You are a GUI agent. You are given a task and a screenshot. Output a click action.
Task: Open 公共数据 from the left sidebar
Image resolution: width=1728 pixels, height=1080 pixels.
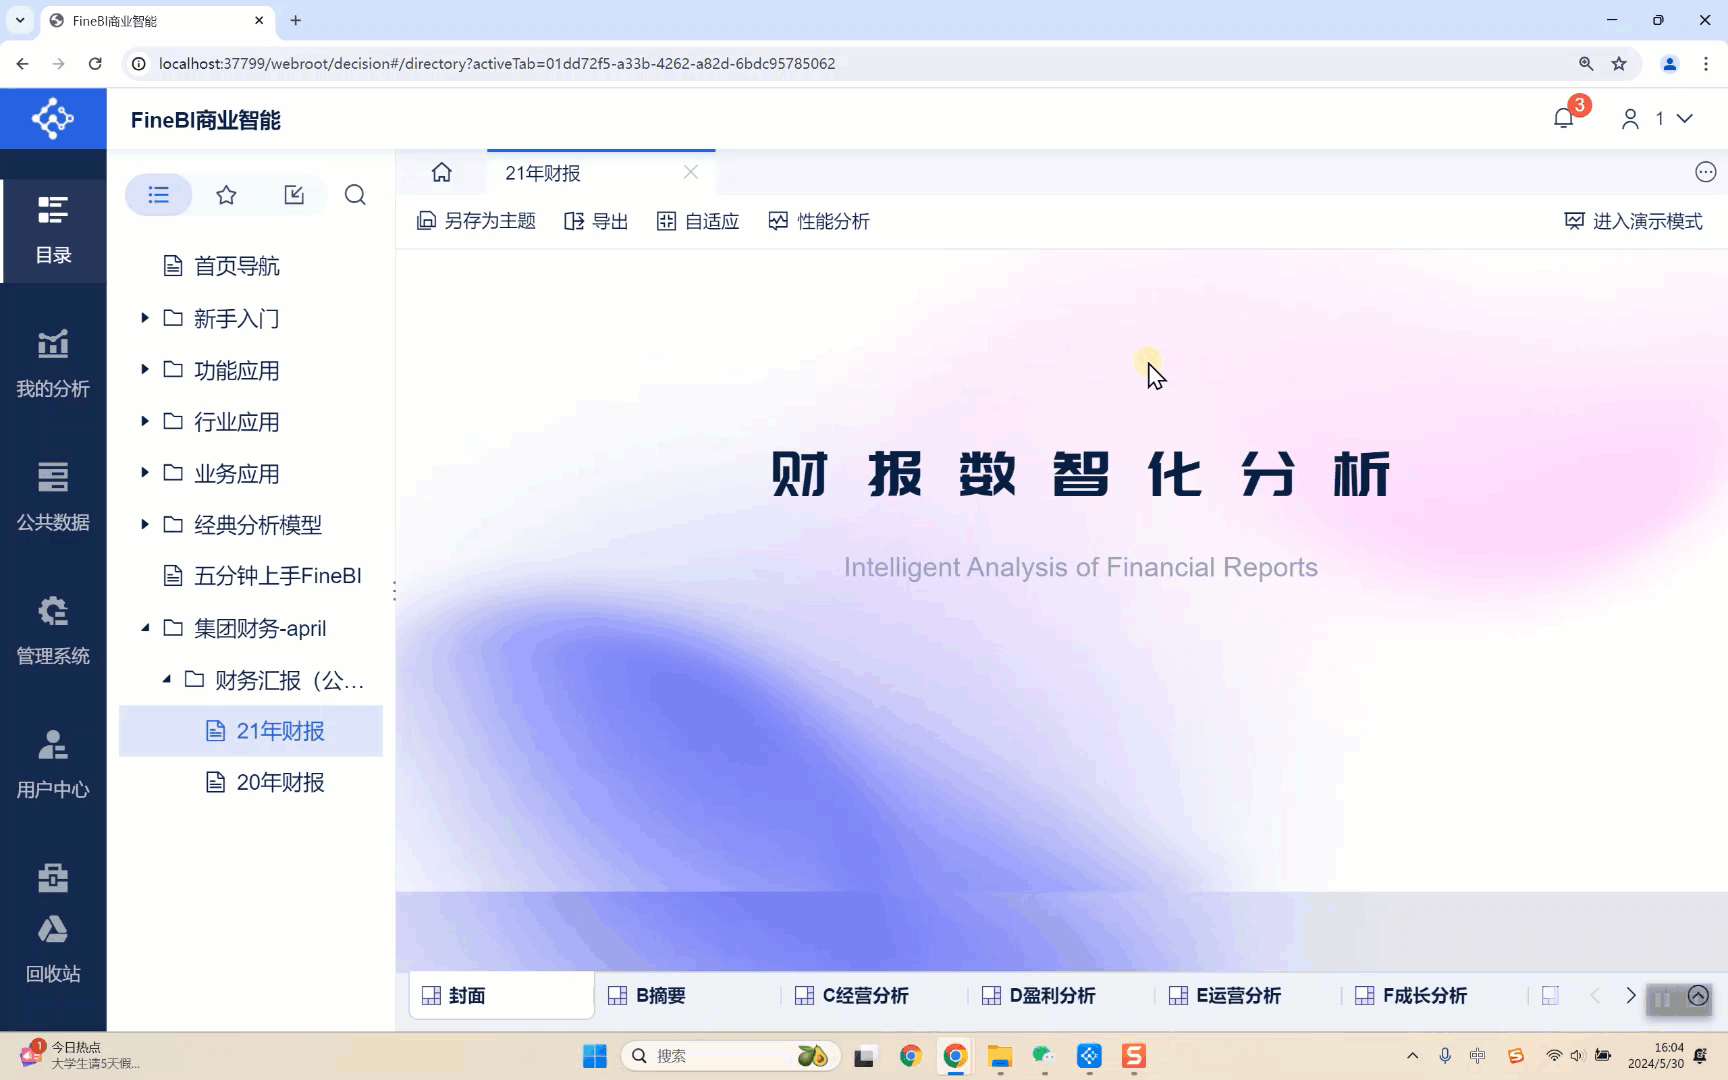pos(52,495)
